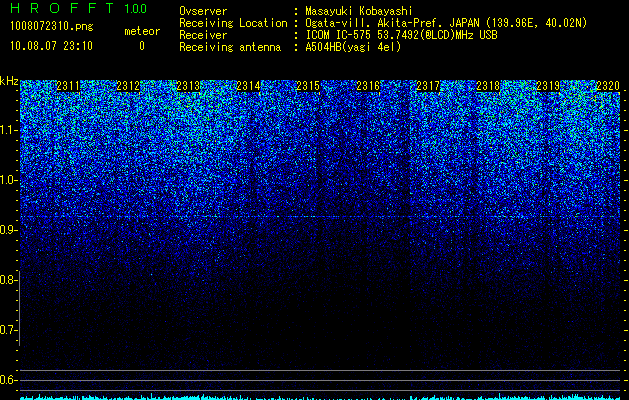Image resolution: width=629 pixels, height=400 pixels.
Task: Click the date stamp 10.08.07 23:10
Action: click(52, 46)
